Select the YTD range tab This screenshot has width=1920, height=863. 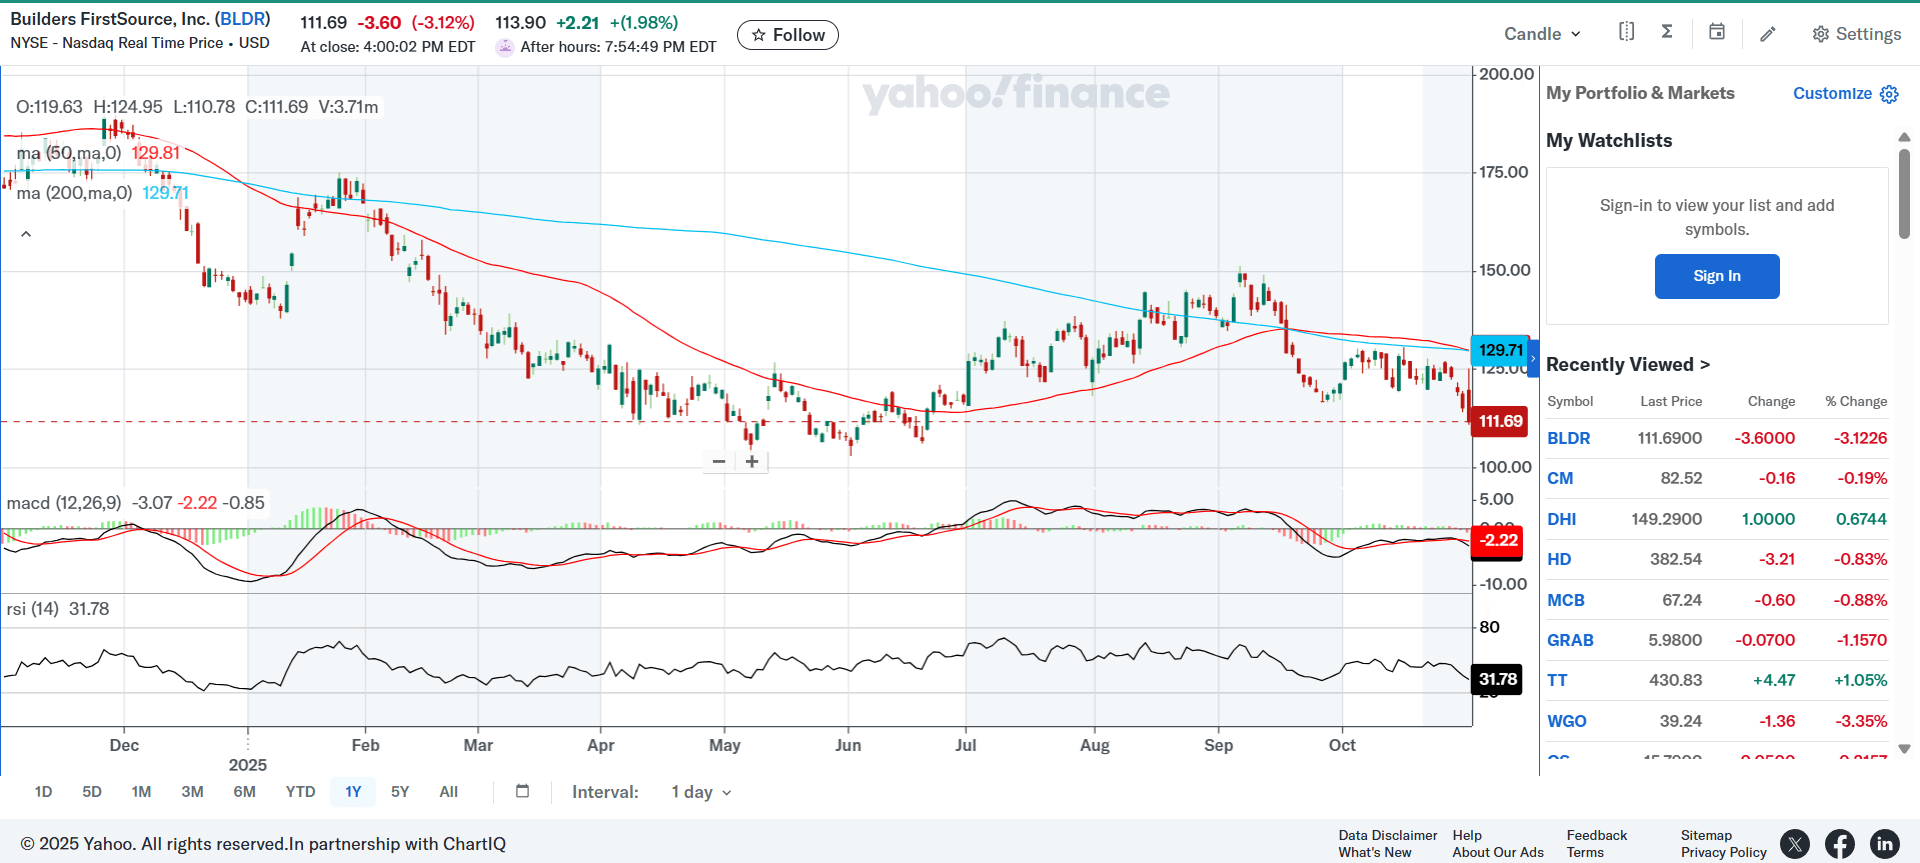300,792
